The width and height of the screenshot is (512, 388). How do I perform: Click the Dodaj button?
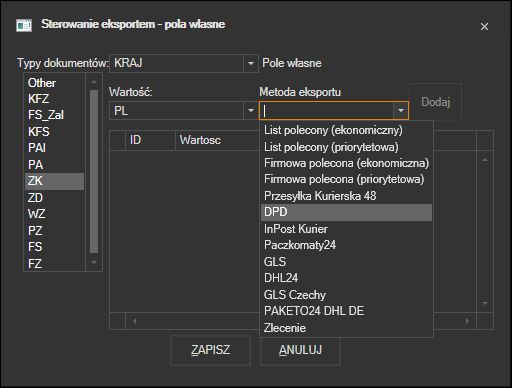click(435, 102)
